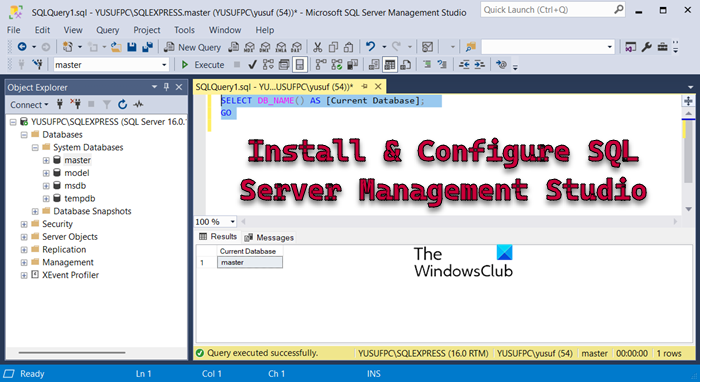Open a new XMLA query
The image size is (702, 382).
coord(281,47)
